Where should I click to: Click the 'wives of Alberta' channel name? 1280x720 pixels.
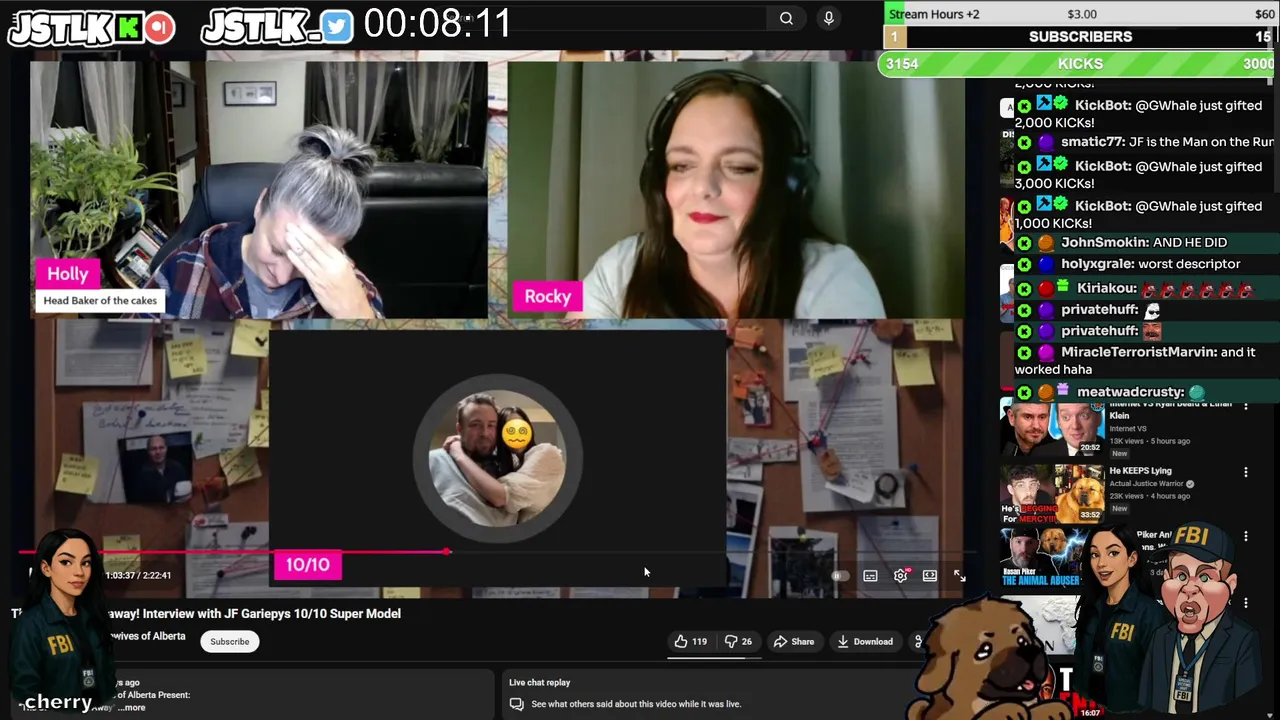pyautogui.click(x=148, y=637)
